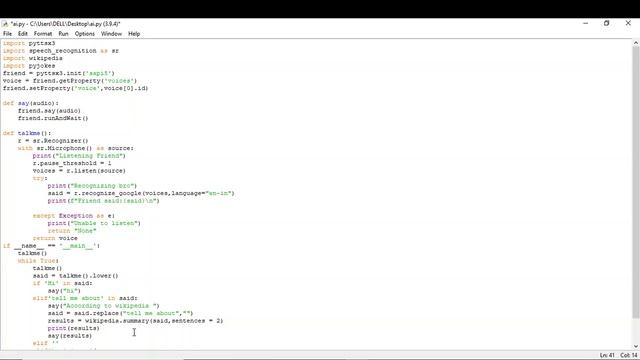Click the line 'friend = pyttsx3.init('sapi5')'
Viewport: 640px width, 360px height.
[x=59, y=73]
